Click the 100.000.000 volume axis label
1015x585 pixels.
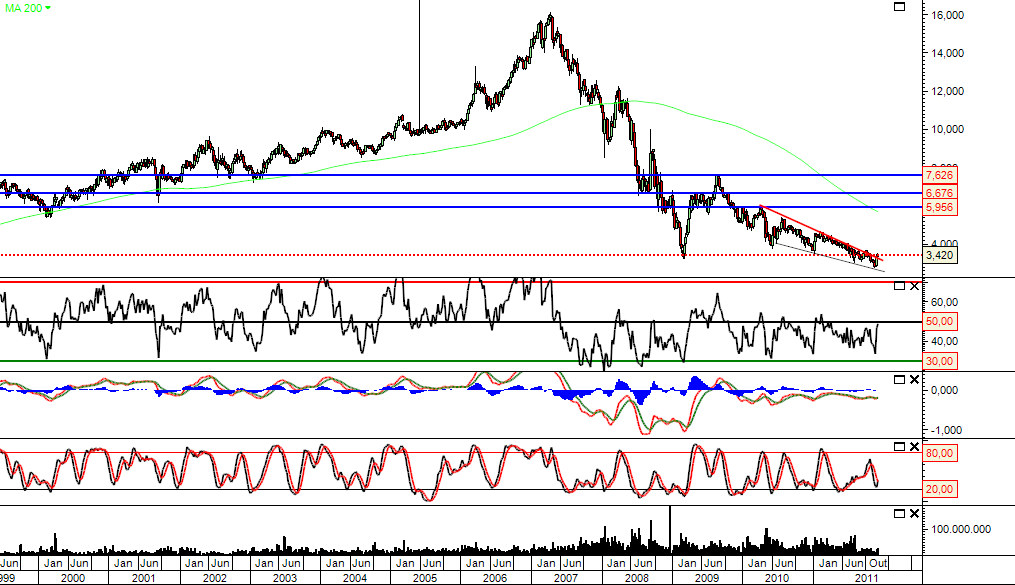[961, 529]
